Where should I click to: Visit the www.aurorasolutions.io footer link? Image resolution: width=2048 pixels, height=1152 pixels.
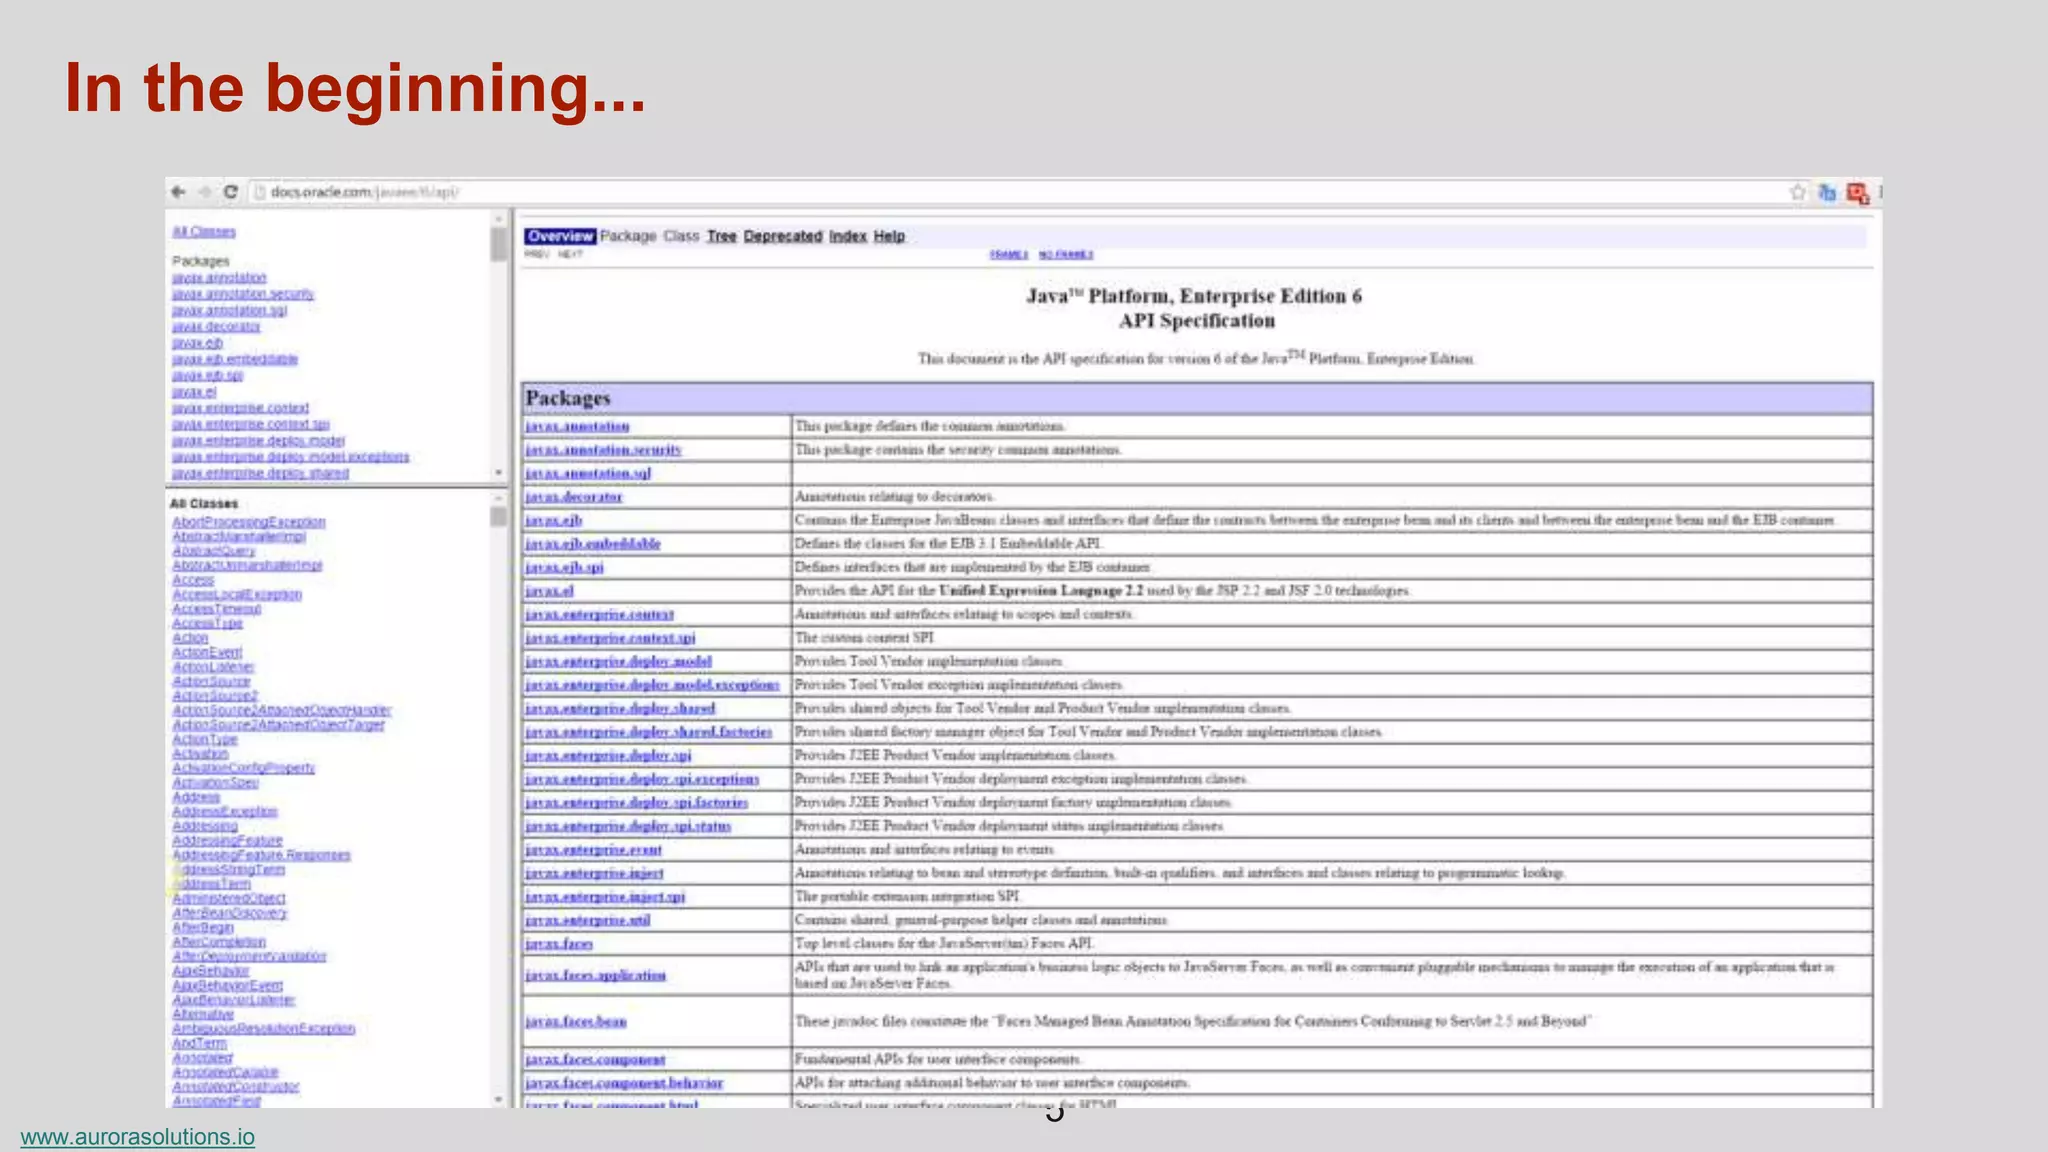point(137,1137)
